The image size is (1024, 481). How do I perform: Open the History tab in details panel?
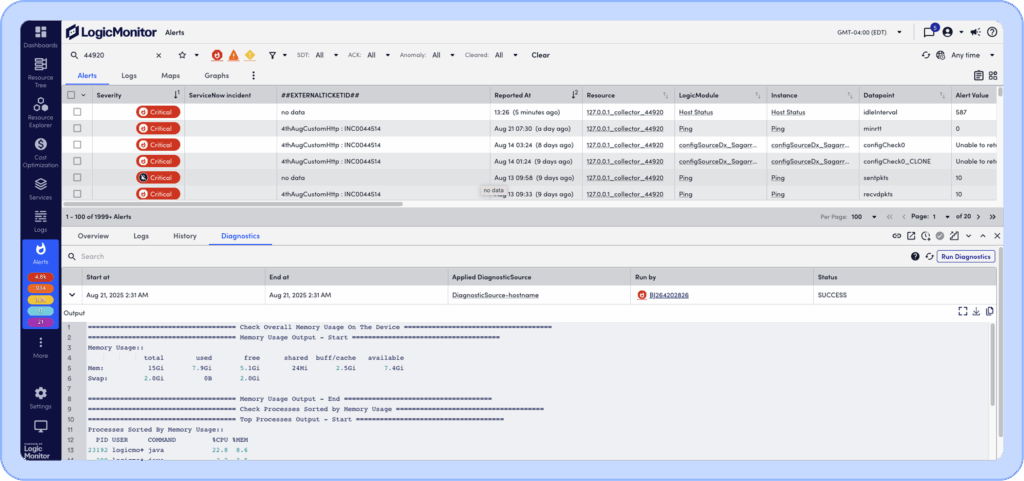point(184,236)
